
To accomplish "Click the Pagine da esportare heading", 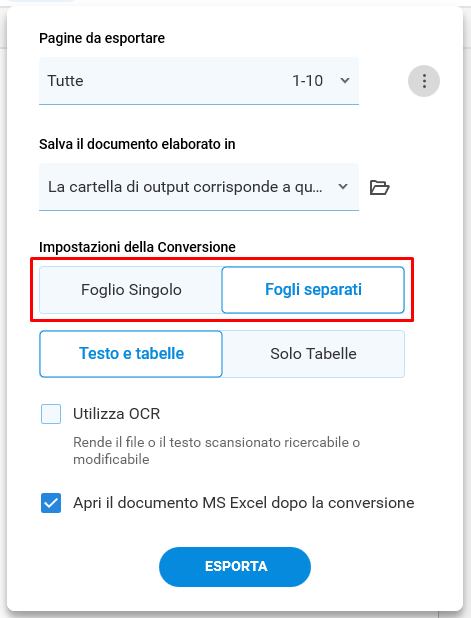I will point(102,38).
